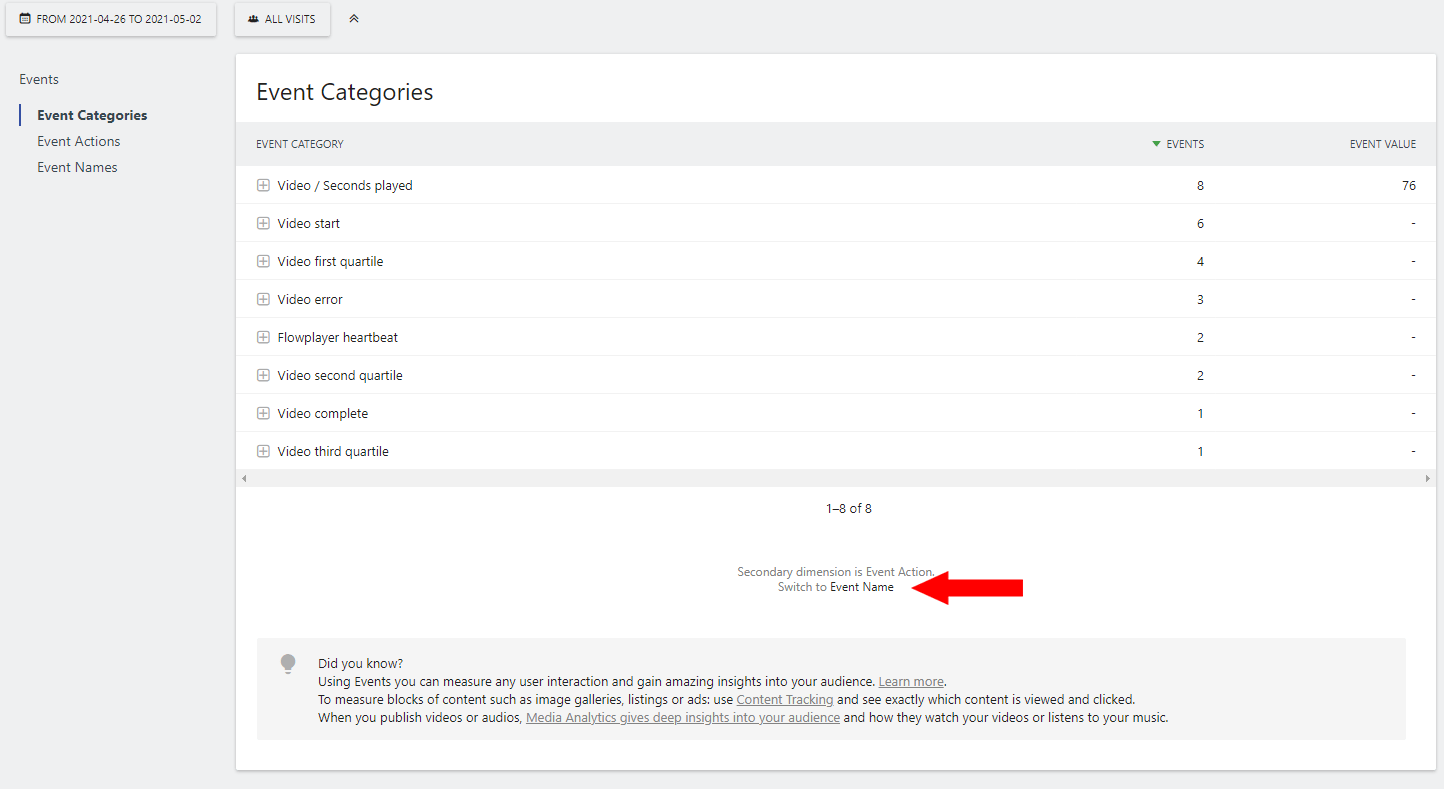Open the All Visits segment selector
This screenshot has height=789, width=1444.
[x=282, y=19]
